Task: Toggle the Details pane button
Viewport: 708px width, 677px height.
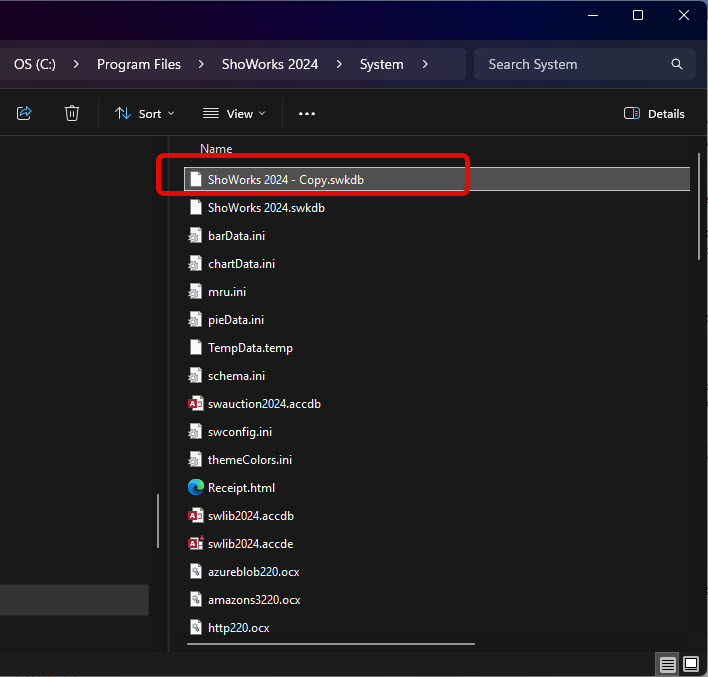Action: pyautogui.click(x=654, y=113)
